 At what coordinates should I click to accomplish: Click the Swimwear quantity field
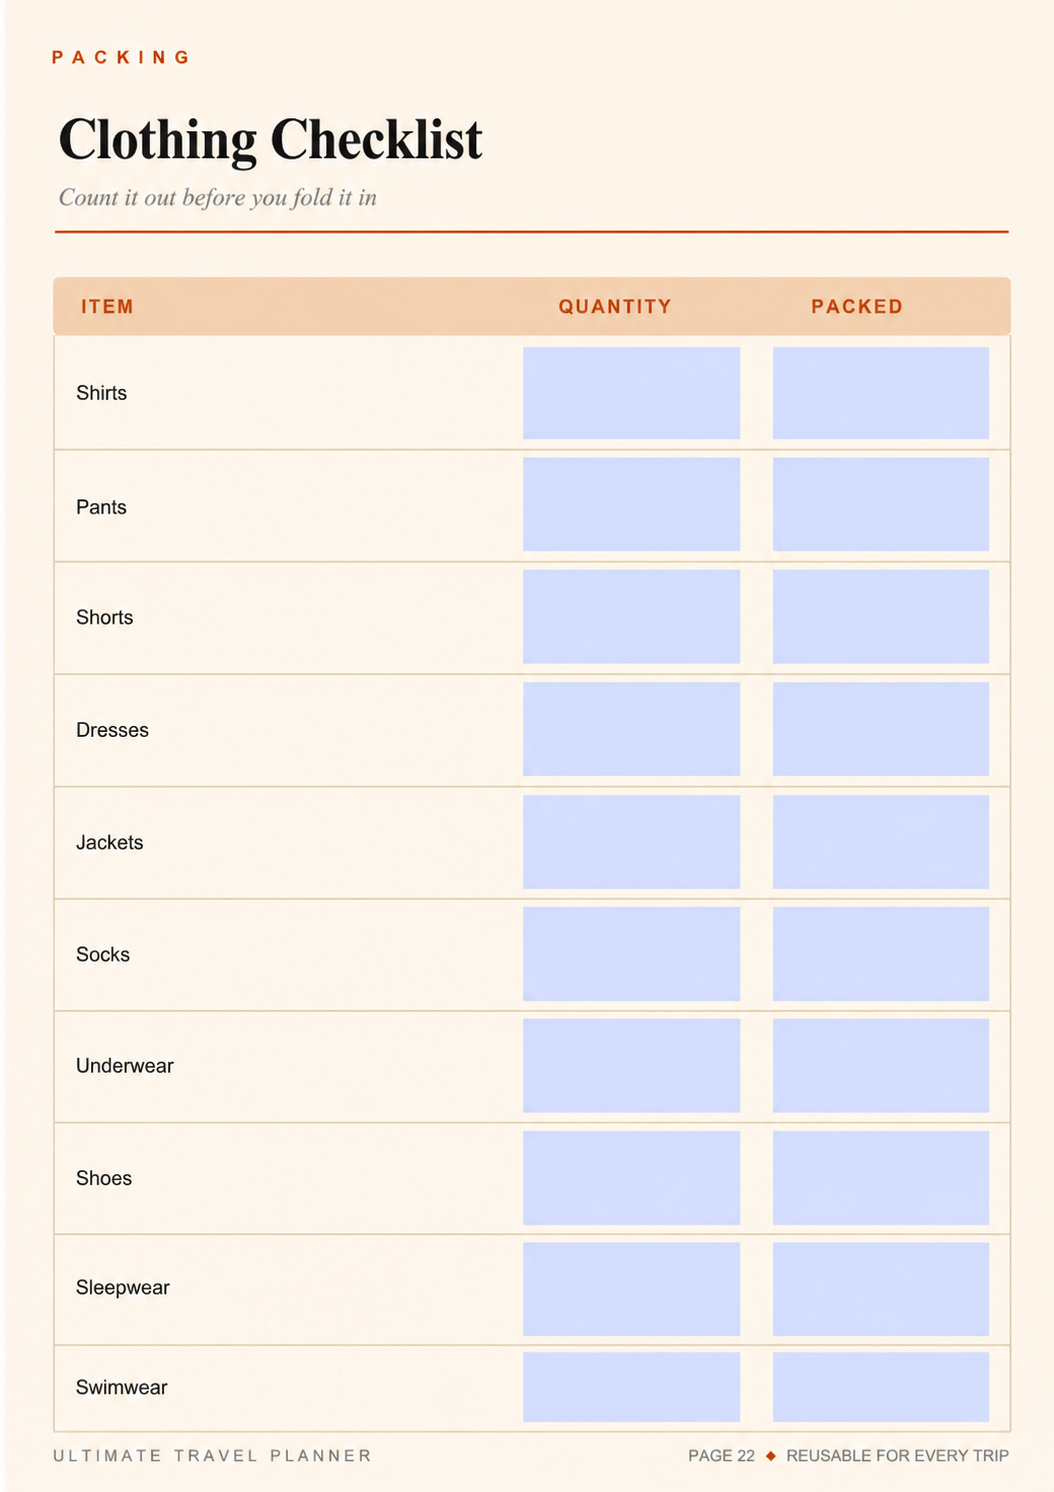pos(631,1387)
